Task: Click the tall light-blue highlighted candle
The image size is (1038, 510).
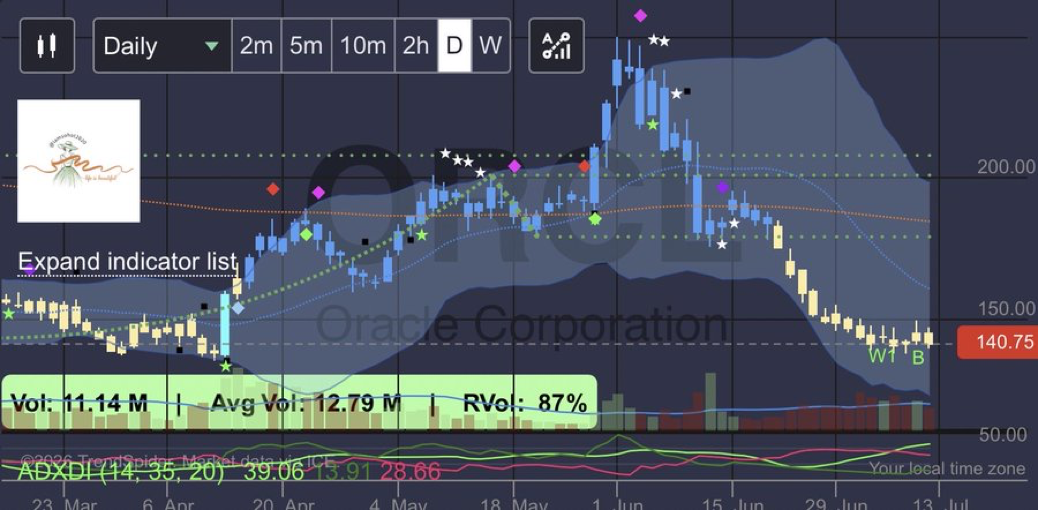Action: 224,325
